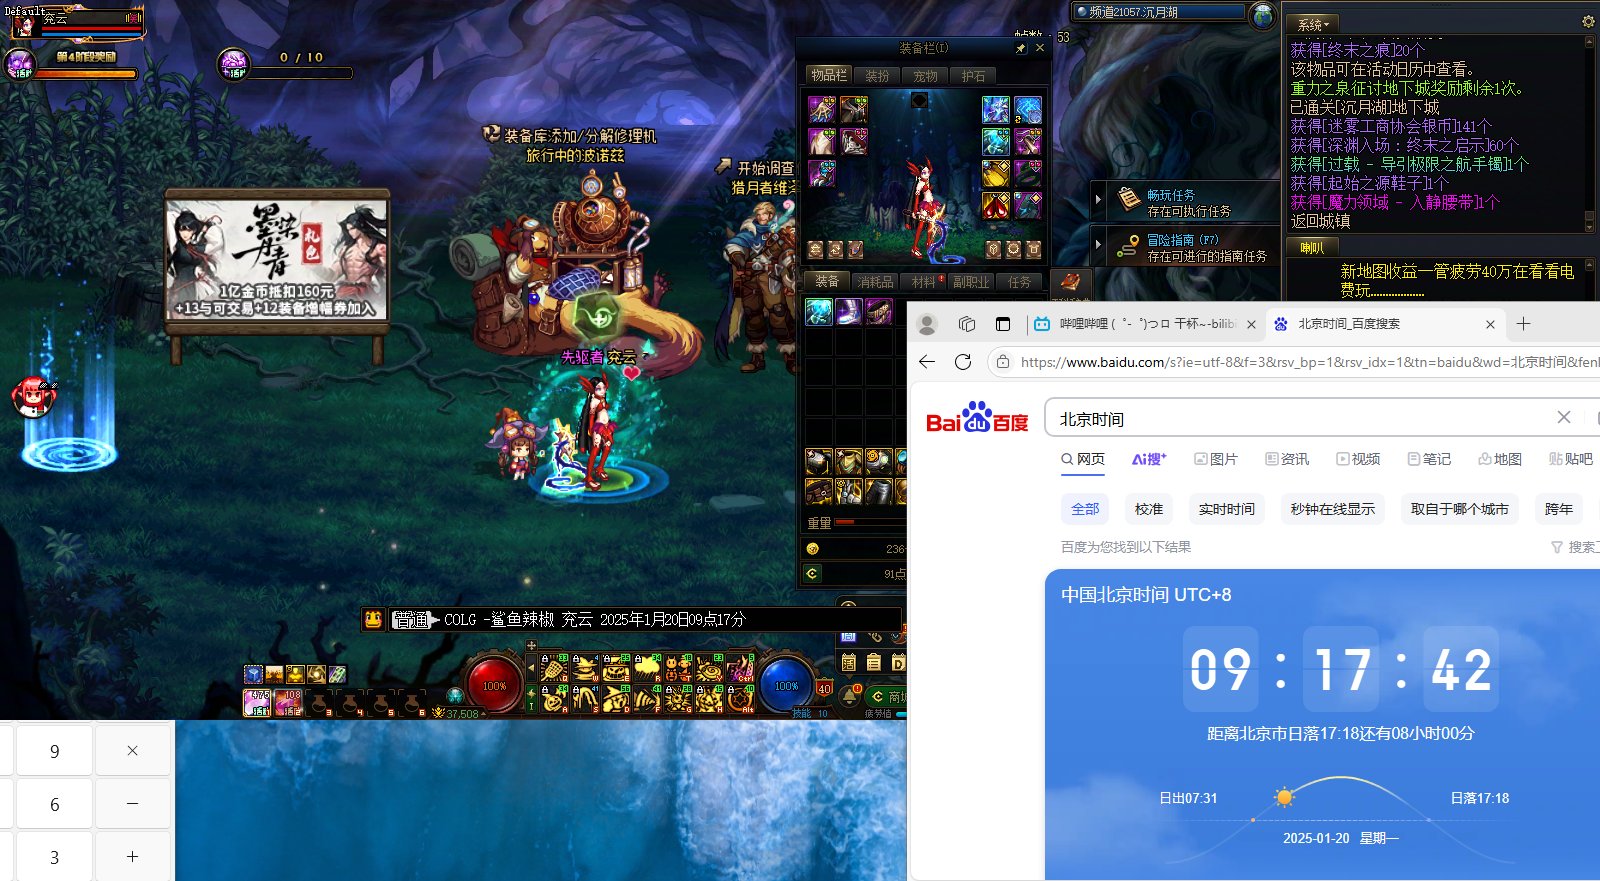The height and width of the screenshot is (881, 1600).
Task: Open Baidu AI搜 tab
Action: click(1149, 459)
